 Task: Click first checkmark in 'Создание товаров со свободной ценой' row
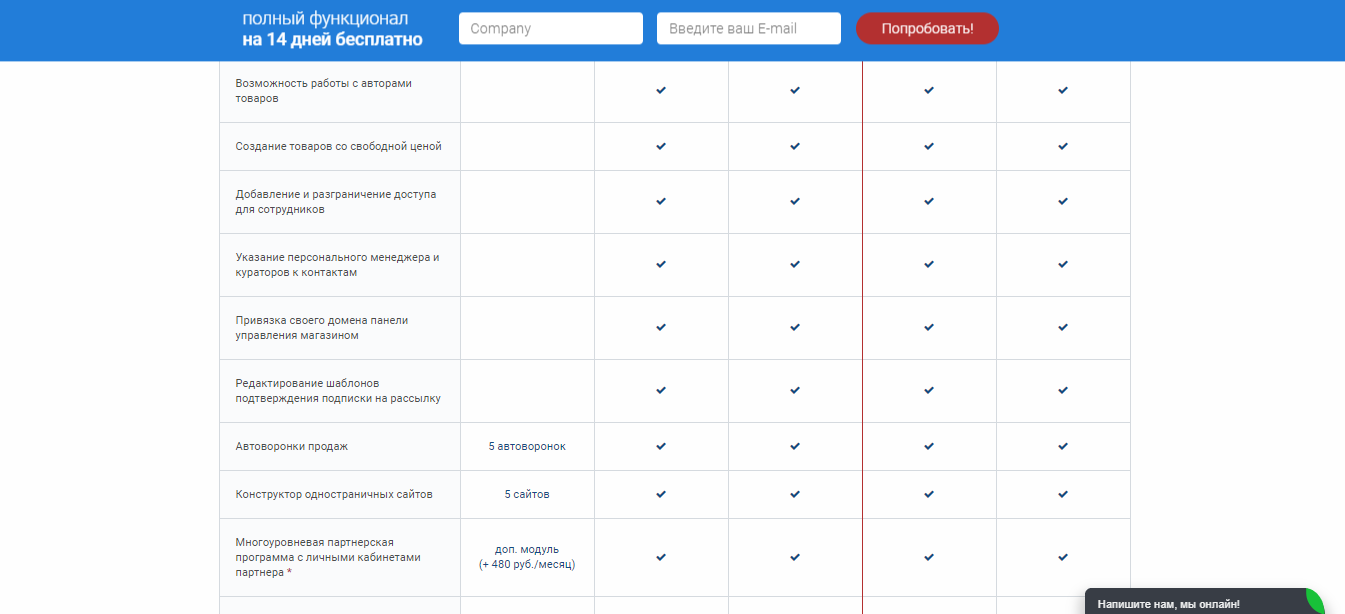point(661,146)
